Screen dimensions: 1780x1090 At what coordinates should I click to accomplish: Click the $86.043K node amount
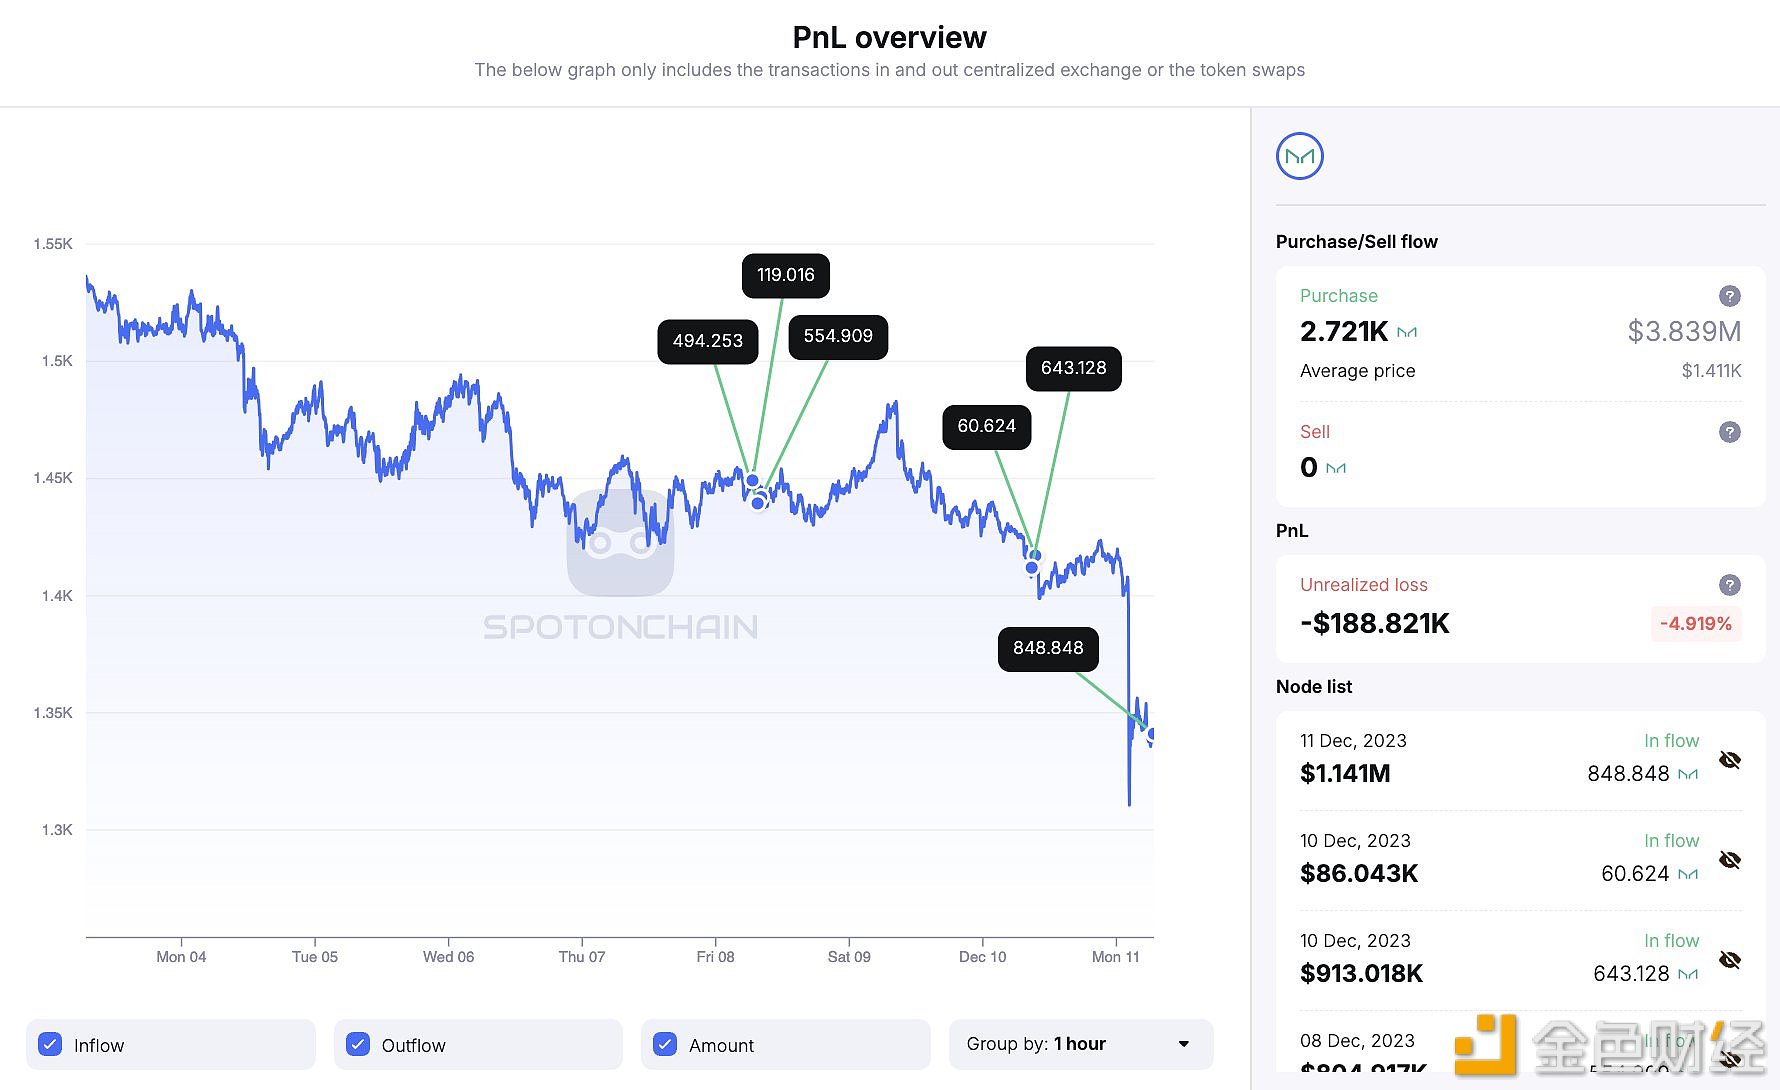[x=1359, y=873]
